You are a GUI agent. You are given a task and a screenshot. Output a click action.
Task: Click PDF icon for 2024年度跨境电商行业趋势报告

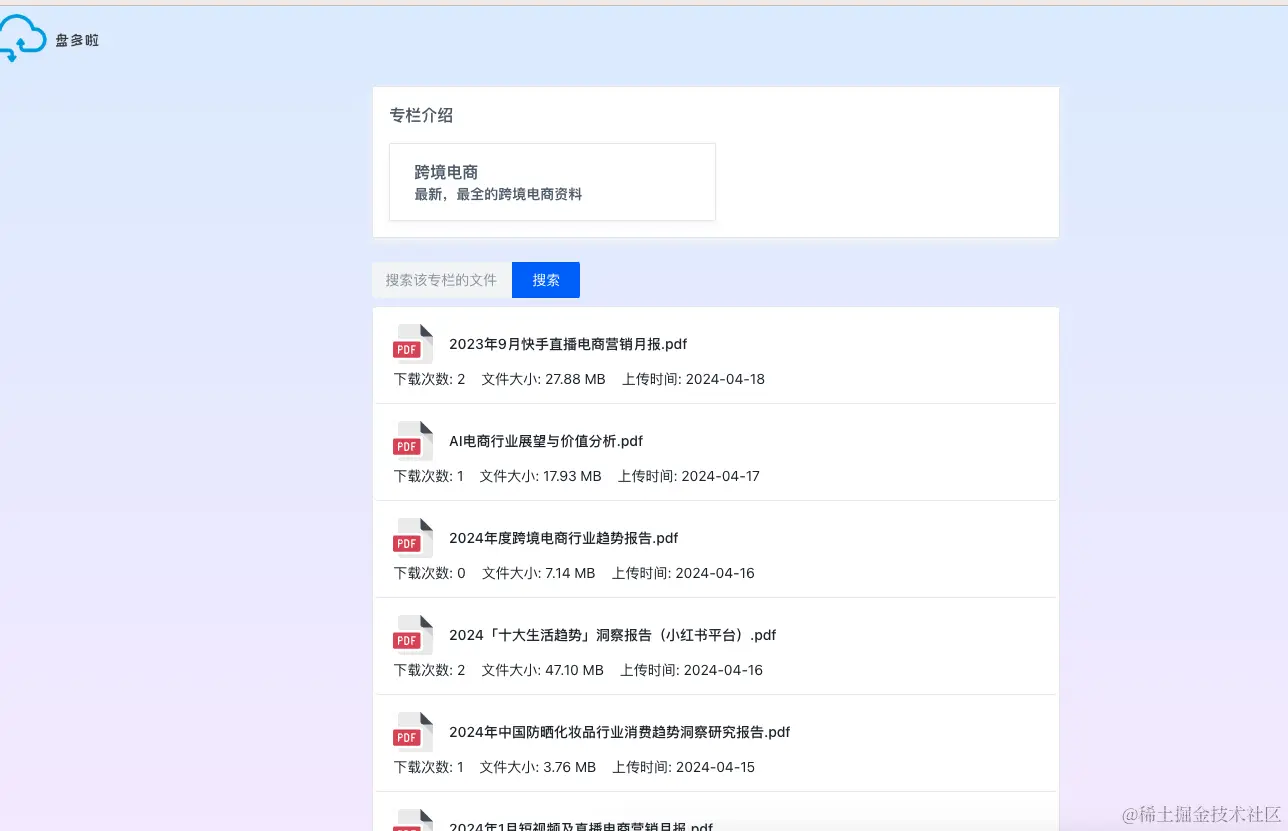(413, 538)
